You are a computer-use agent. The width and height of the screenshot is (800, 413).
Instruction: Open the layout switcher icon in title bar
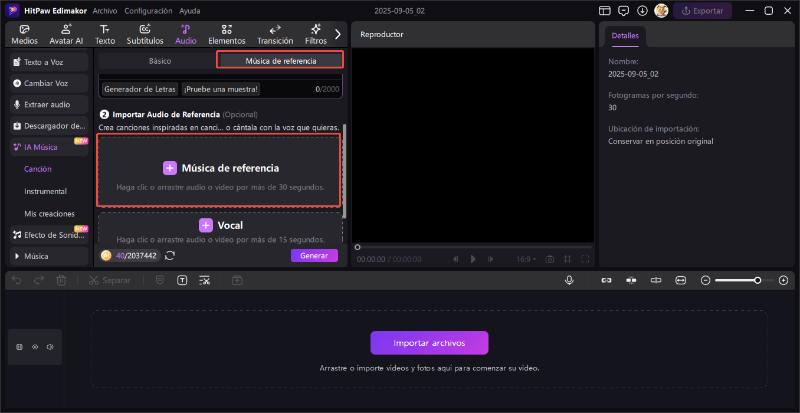pos(605,11)
